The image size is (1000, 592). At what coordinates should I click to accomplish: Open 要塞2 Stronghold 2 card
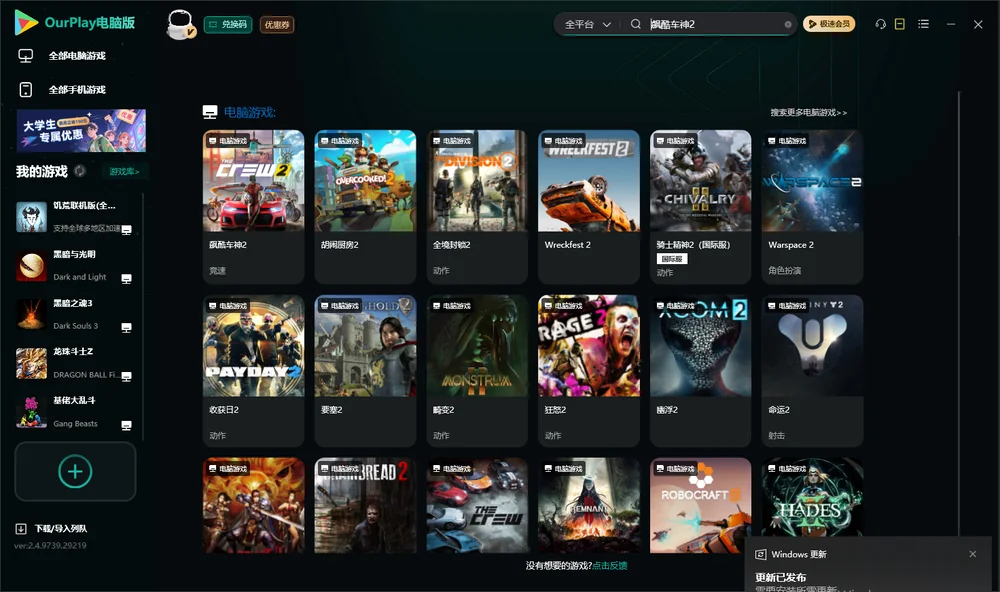[x=365, y=371]
